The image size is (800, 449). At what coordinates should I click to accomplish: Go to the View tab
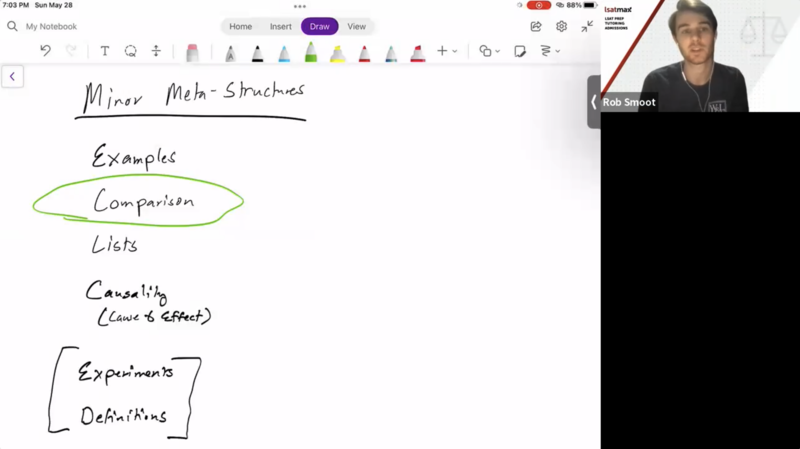356,27
